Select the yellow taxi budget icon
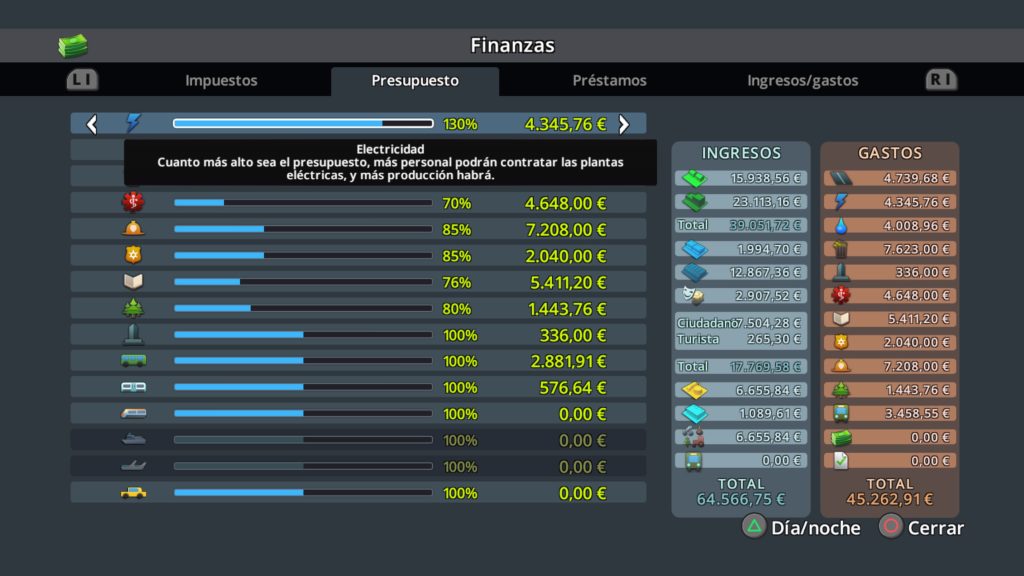The height and width of the screenshot is (576, 1024). click(x=133, y=493)
